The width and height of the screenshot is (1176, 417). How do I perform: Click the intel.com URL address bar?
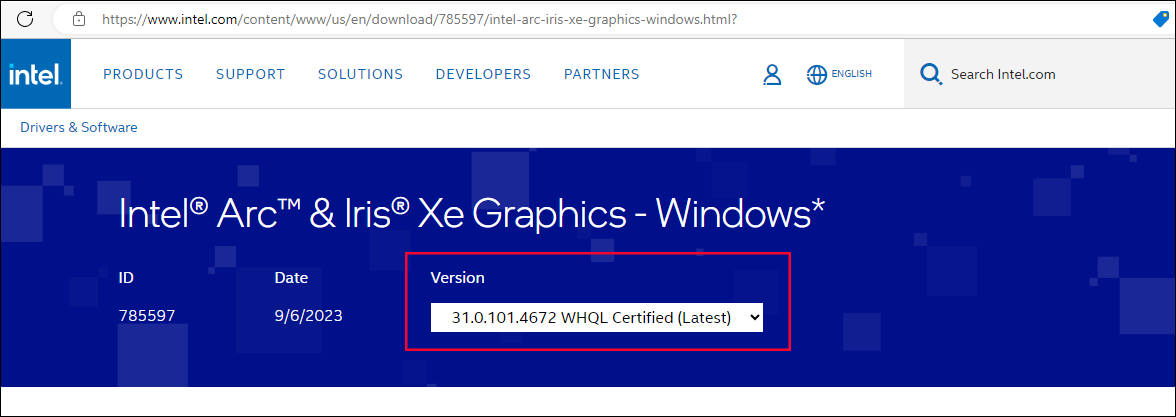[x=420, y=19]
